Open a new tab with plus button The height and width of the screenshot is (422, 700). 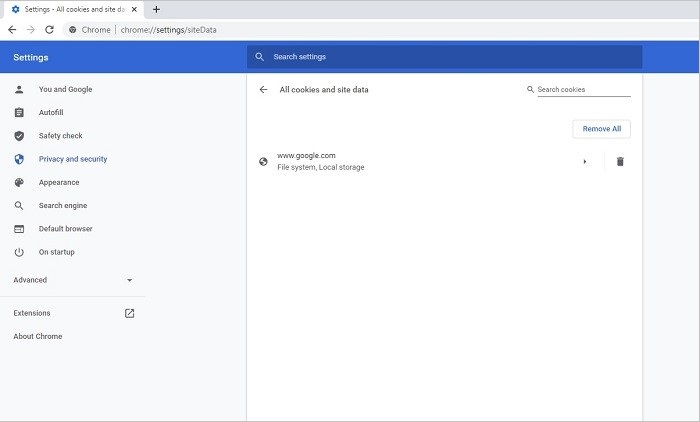coord(156,9)
